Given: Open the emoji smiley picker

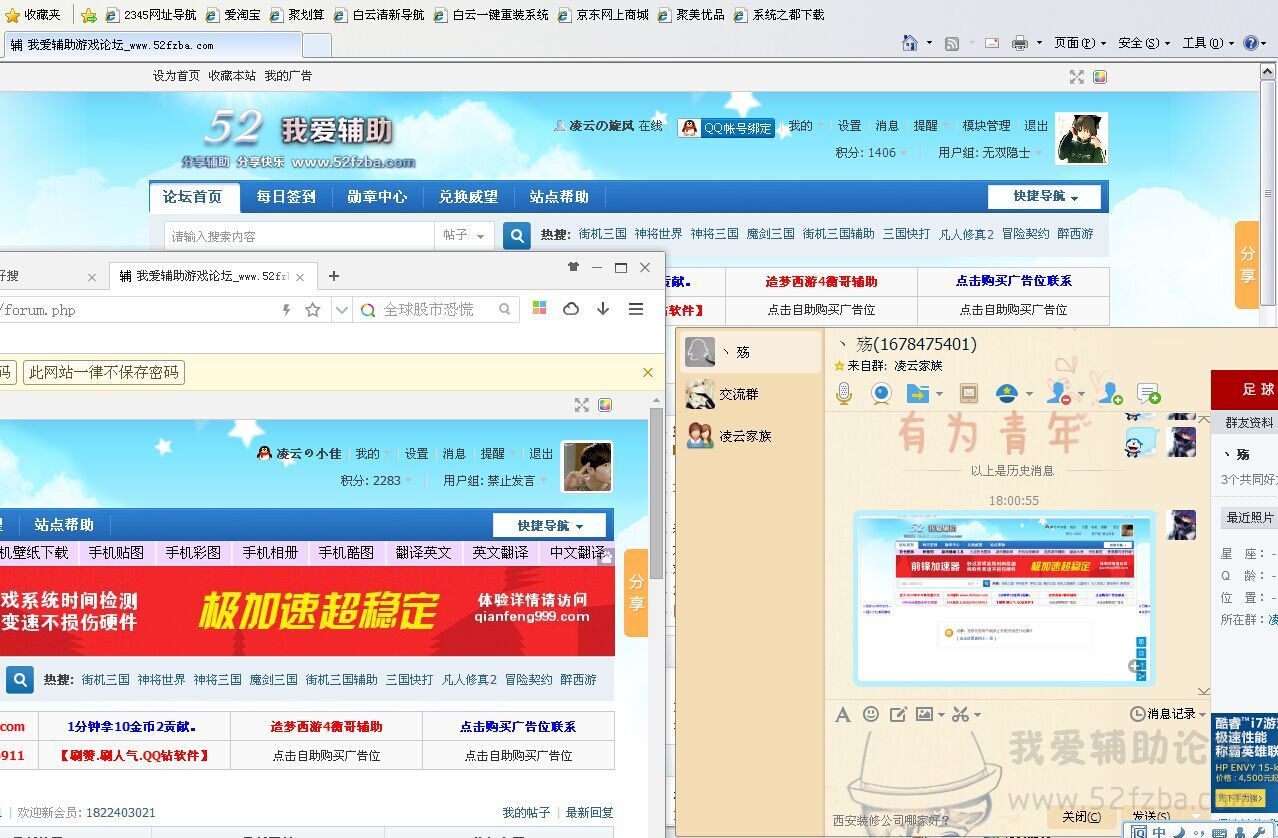Looking at the screenshot, I should [x=871, y=714].
